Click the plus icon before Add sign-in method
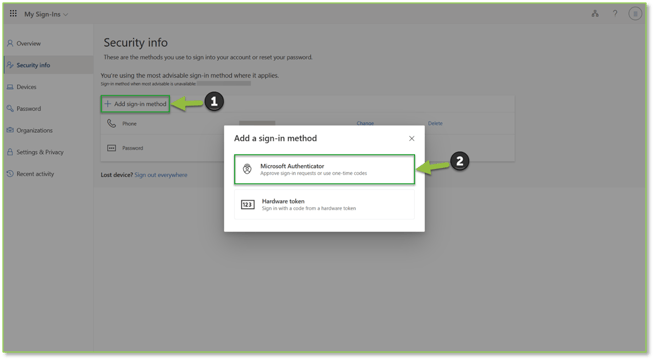This screenshot has height=360, width=654. (x=108, y=104)
